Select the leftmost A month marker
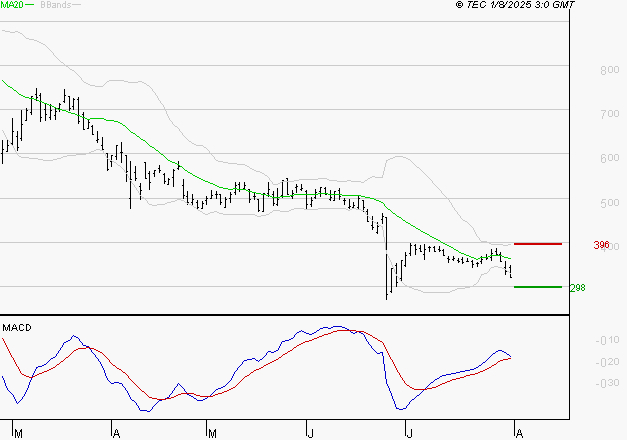Image resolution: width=627 pixels, height=440 pixels. 116,433
